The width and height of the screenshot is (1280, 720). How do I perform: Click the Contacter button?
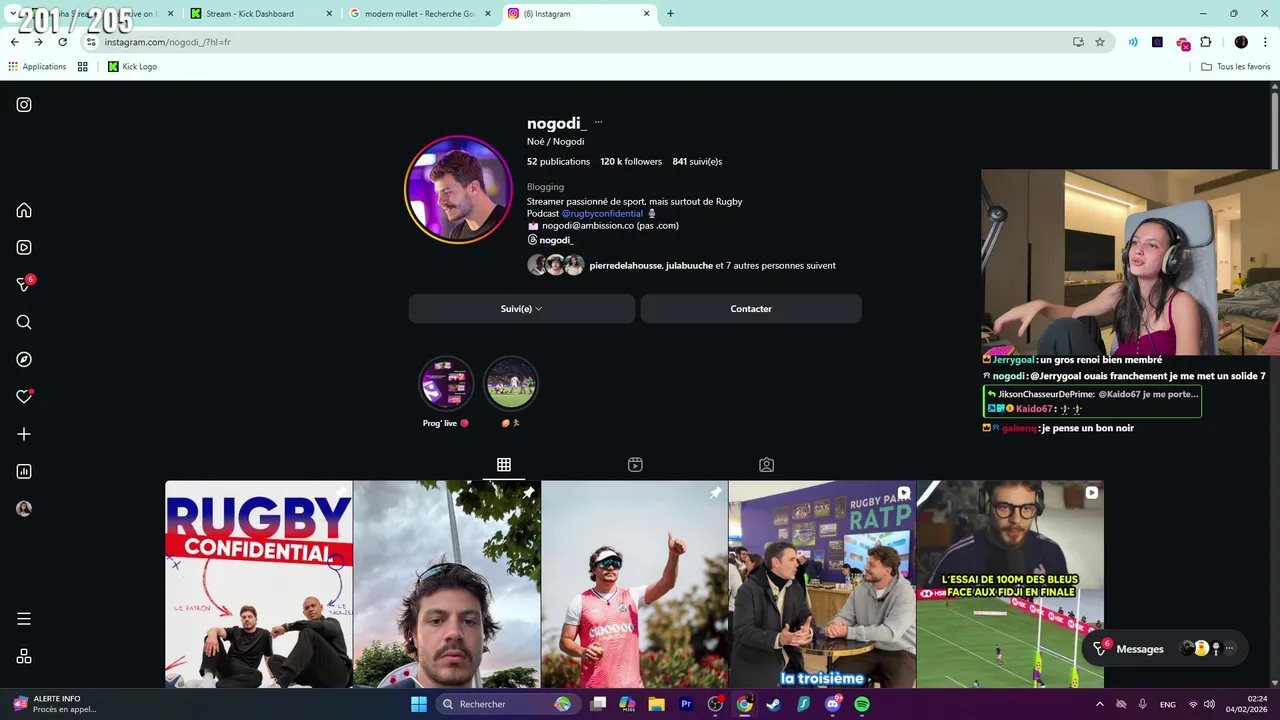click(x=751, y=309)
